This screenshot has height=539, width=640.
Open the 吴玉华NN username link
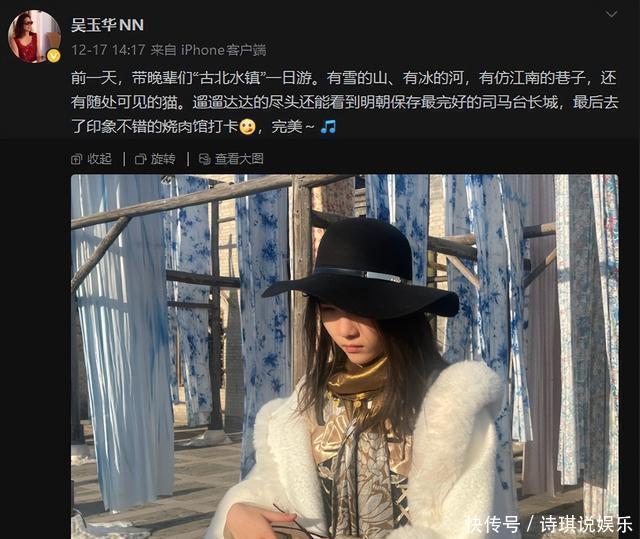coord(107,25)
